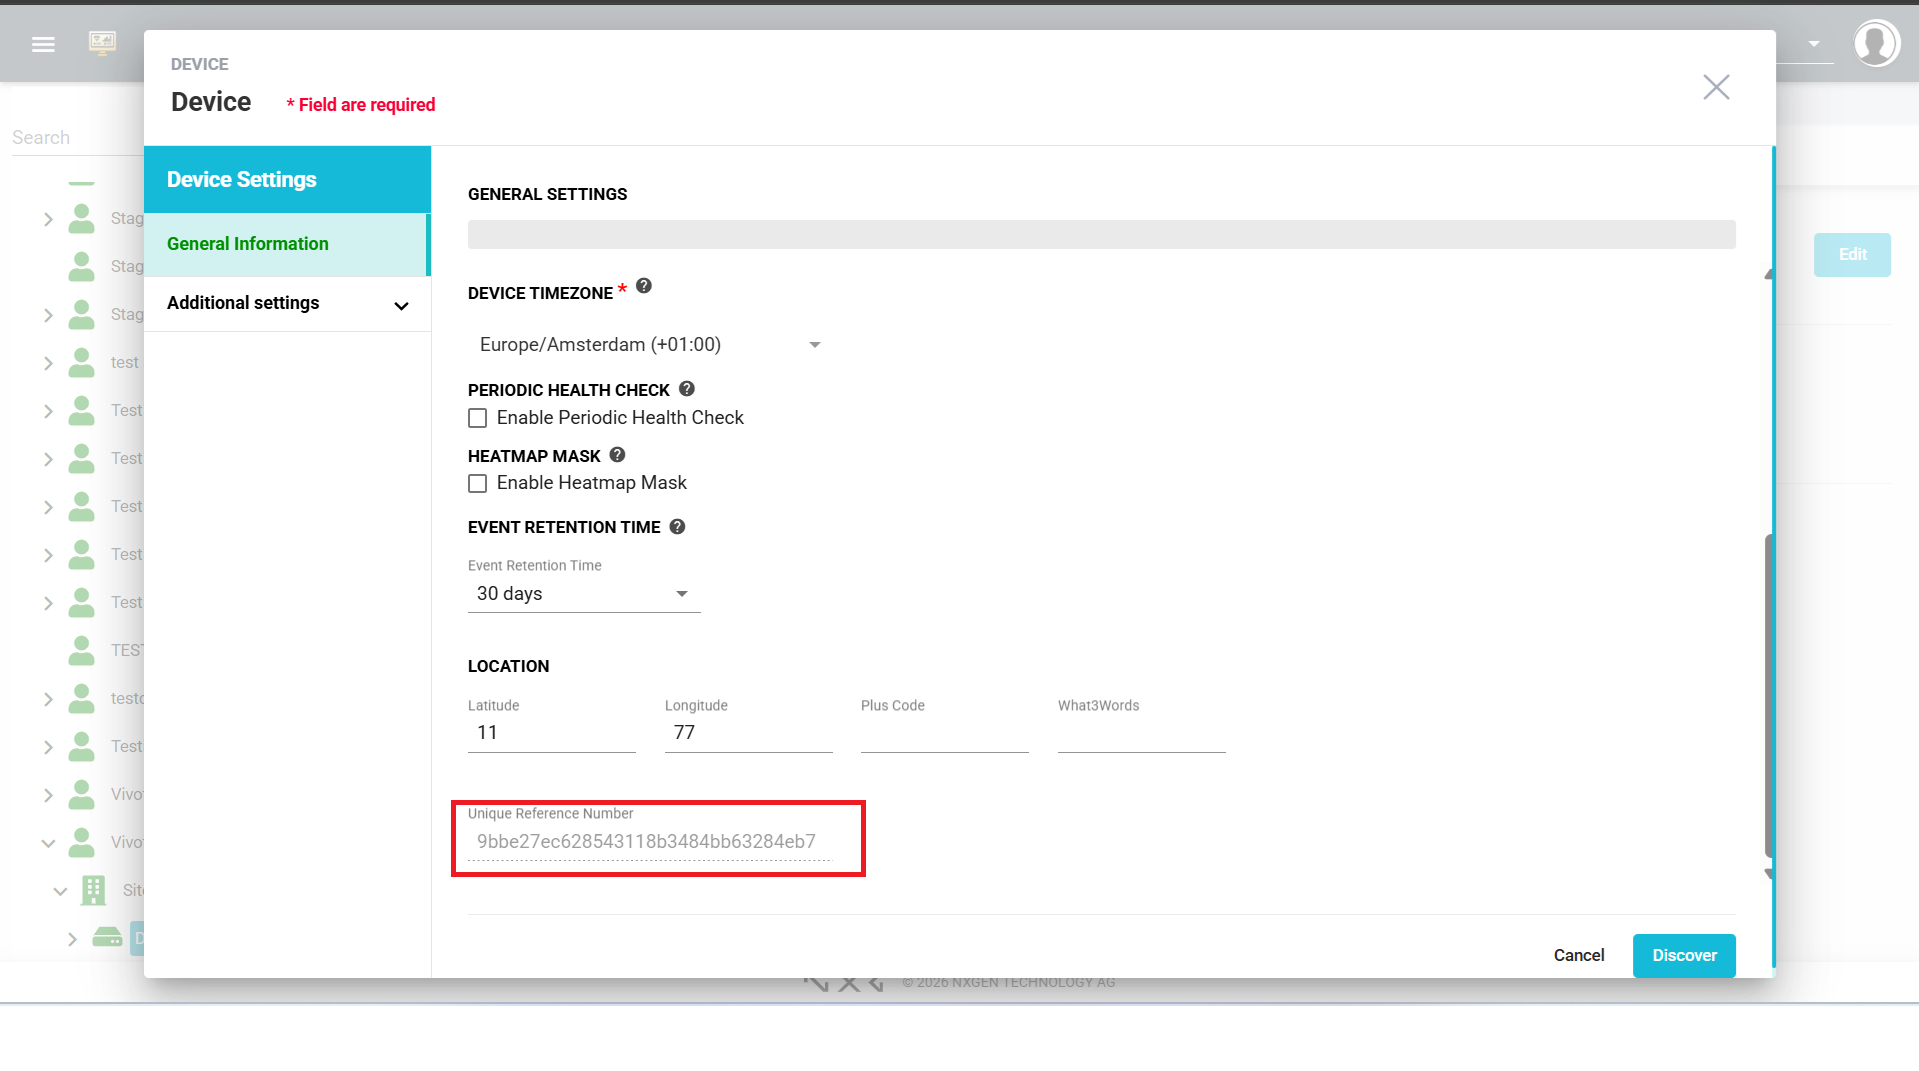Click the Latitude input field

click(x=551, y=733)
